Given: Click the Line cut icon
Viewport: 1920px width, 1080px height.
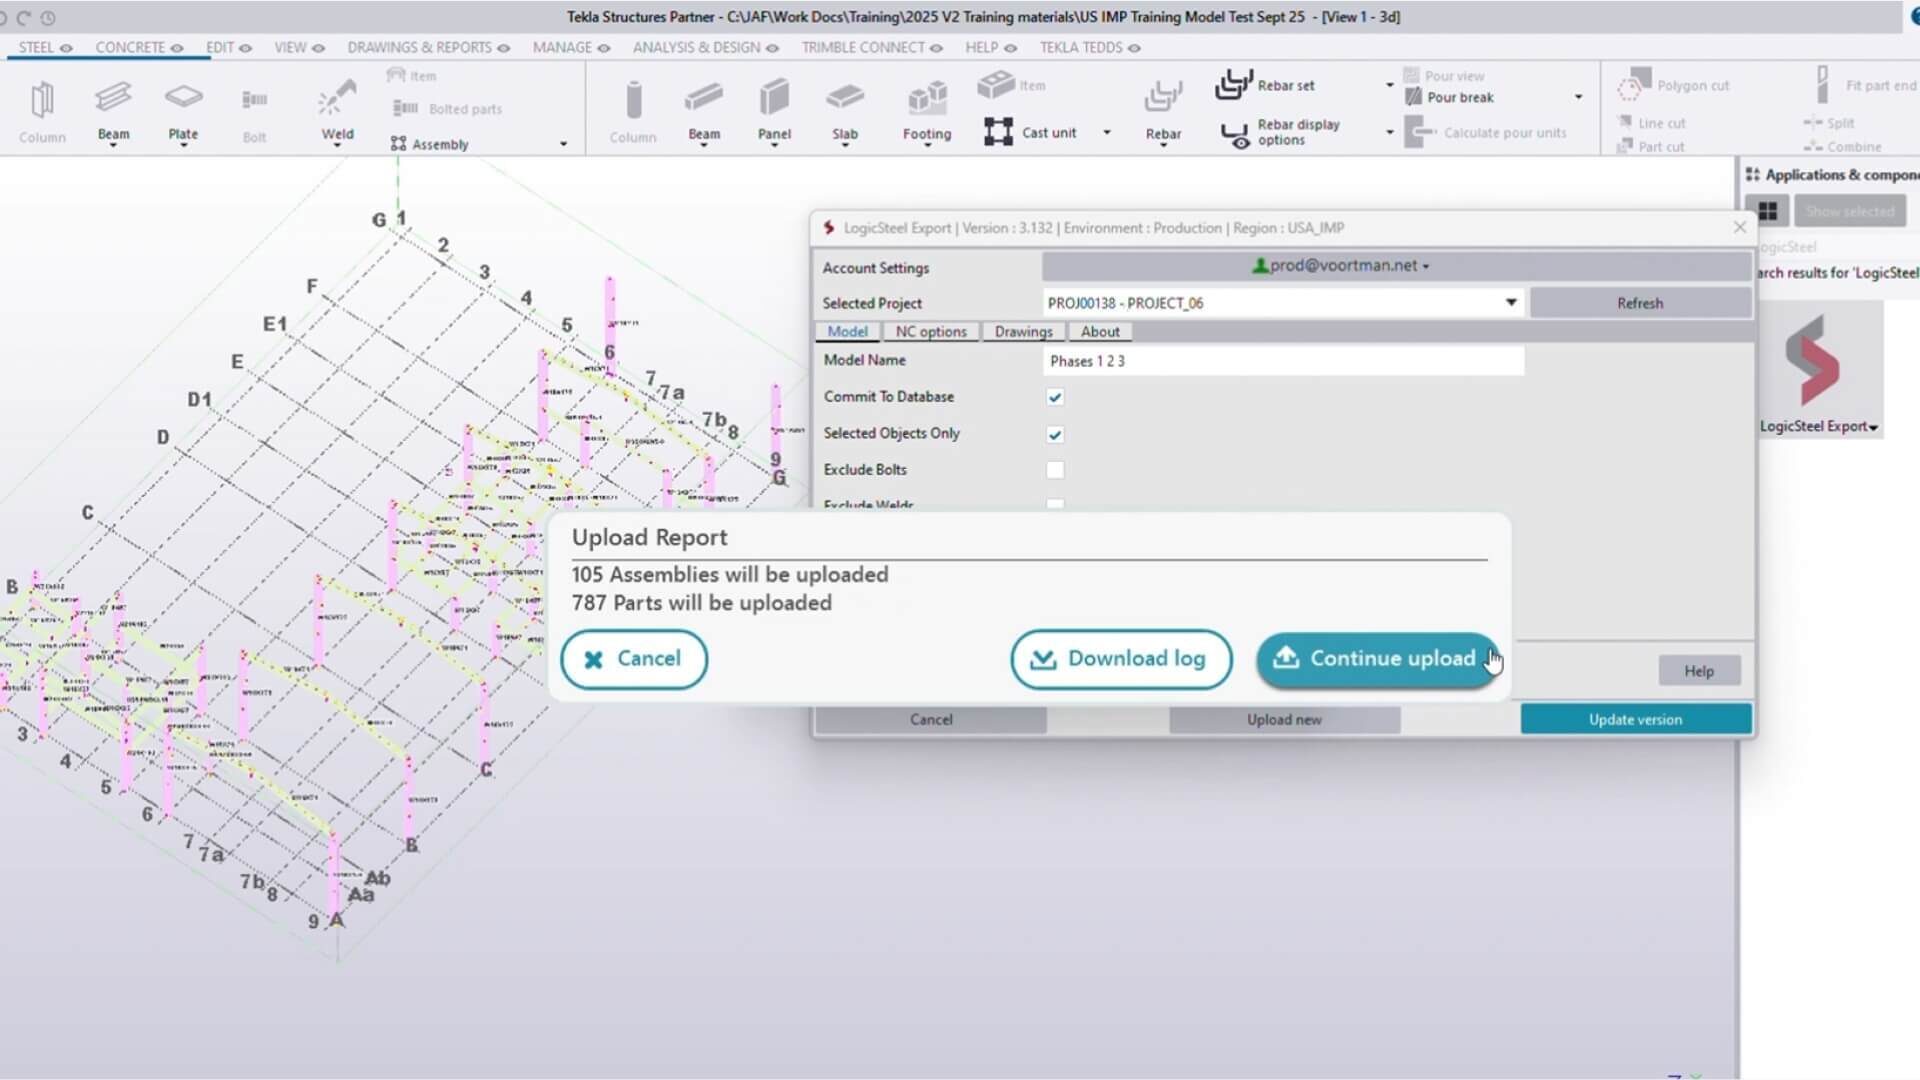Looking at the screenshot, I should point(1625,122).
